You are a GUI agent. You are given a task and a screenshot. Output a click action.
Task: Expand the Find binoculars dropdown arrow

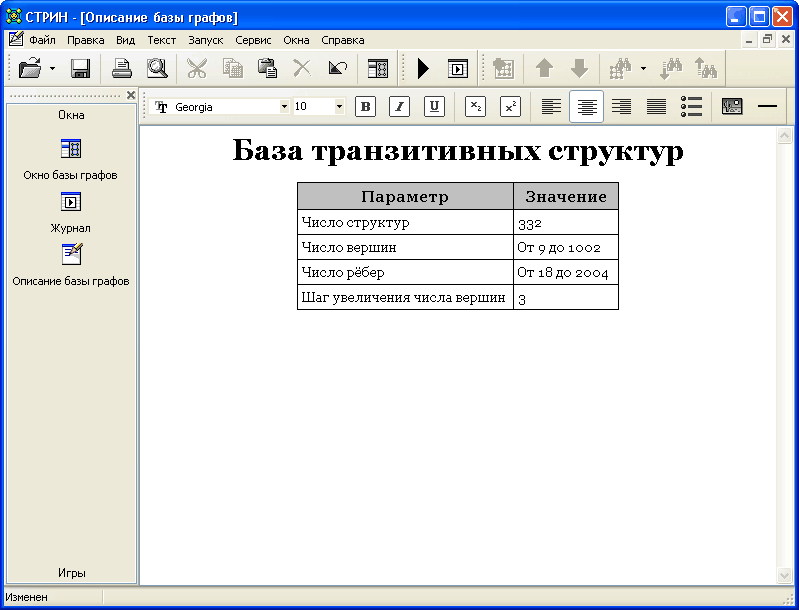[x=643, y=68]
